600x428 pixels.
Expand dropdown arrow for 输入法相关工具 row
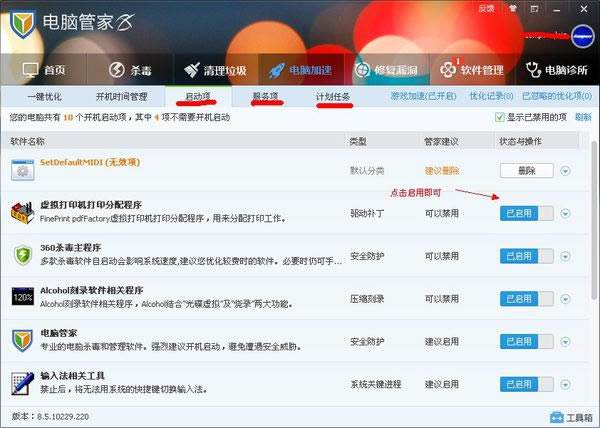pyautogui.click(x=566, y=383)
